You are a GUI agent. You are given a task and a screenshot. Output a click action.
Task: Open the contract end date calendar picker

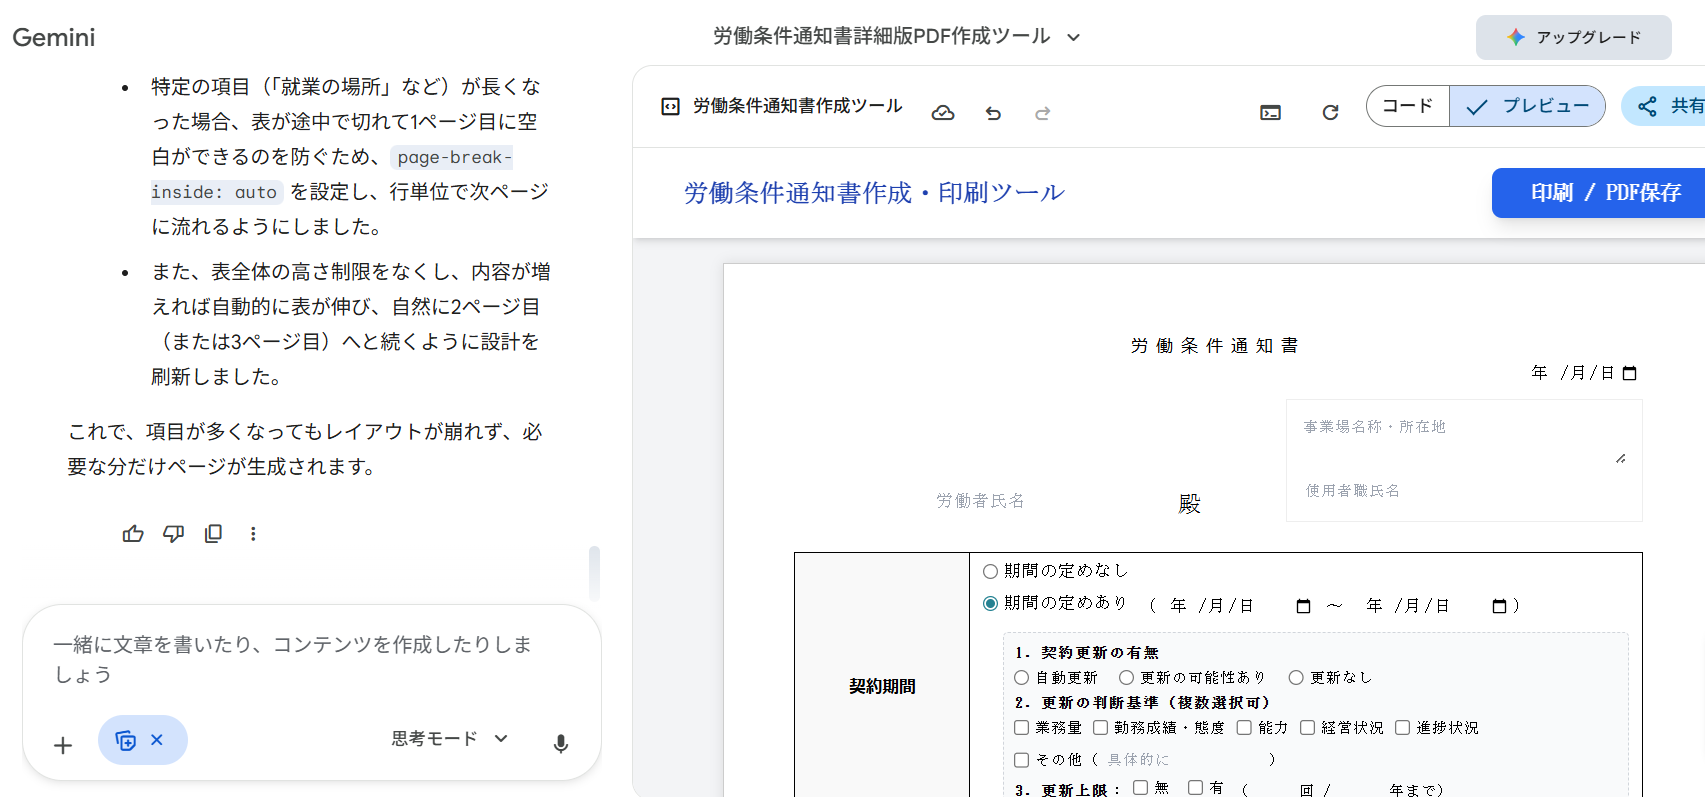pos(1499,606)
